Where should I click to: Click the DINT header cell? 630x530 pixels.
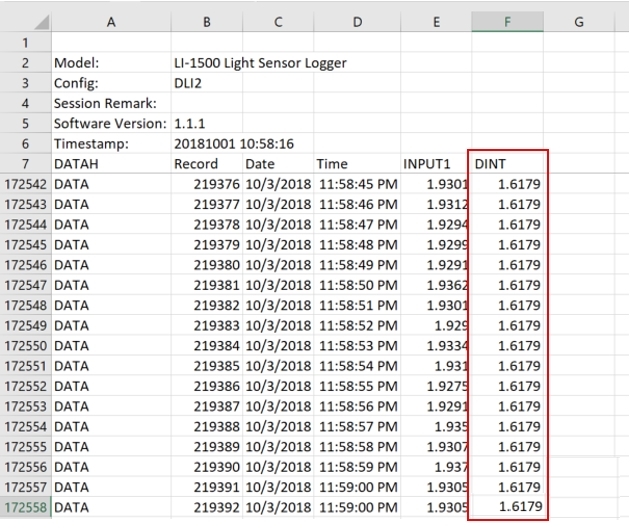click(x=507, y=164)
